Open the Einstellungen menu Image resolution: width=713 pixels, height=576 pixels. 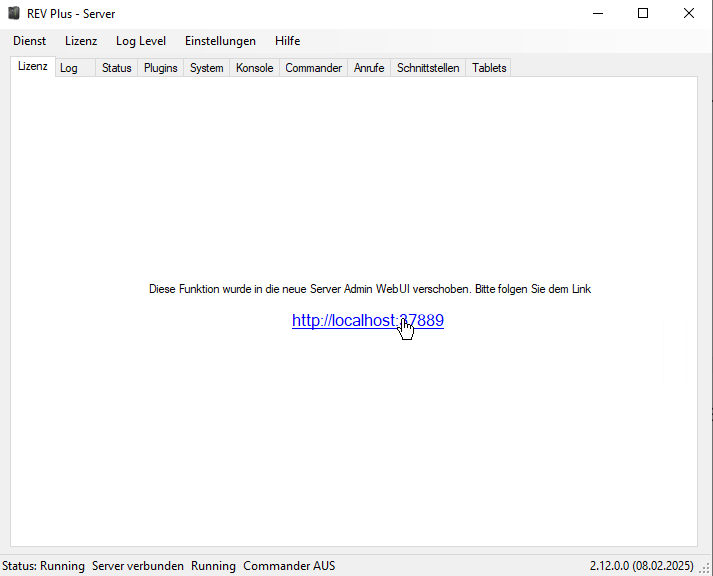(220, 41)
